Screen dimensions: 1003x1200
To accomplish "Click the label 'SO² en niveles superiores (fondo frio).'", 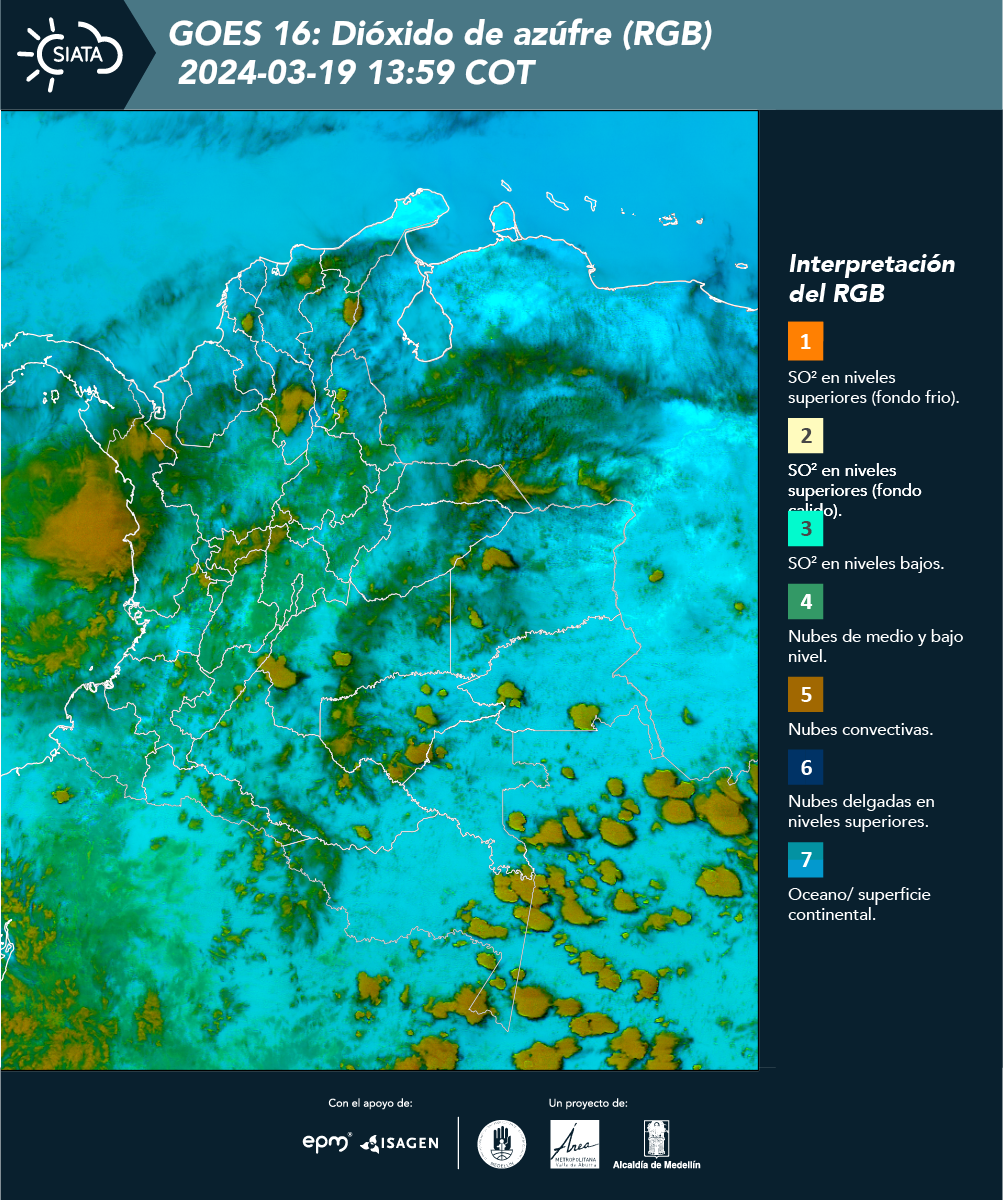I will click(x=873, y=387).
